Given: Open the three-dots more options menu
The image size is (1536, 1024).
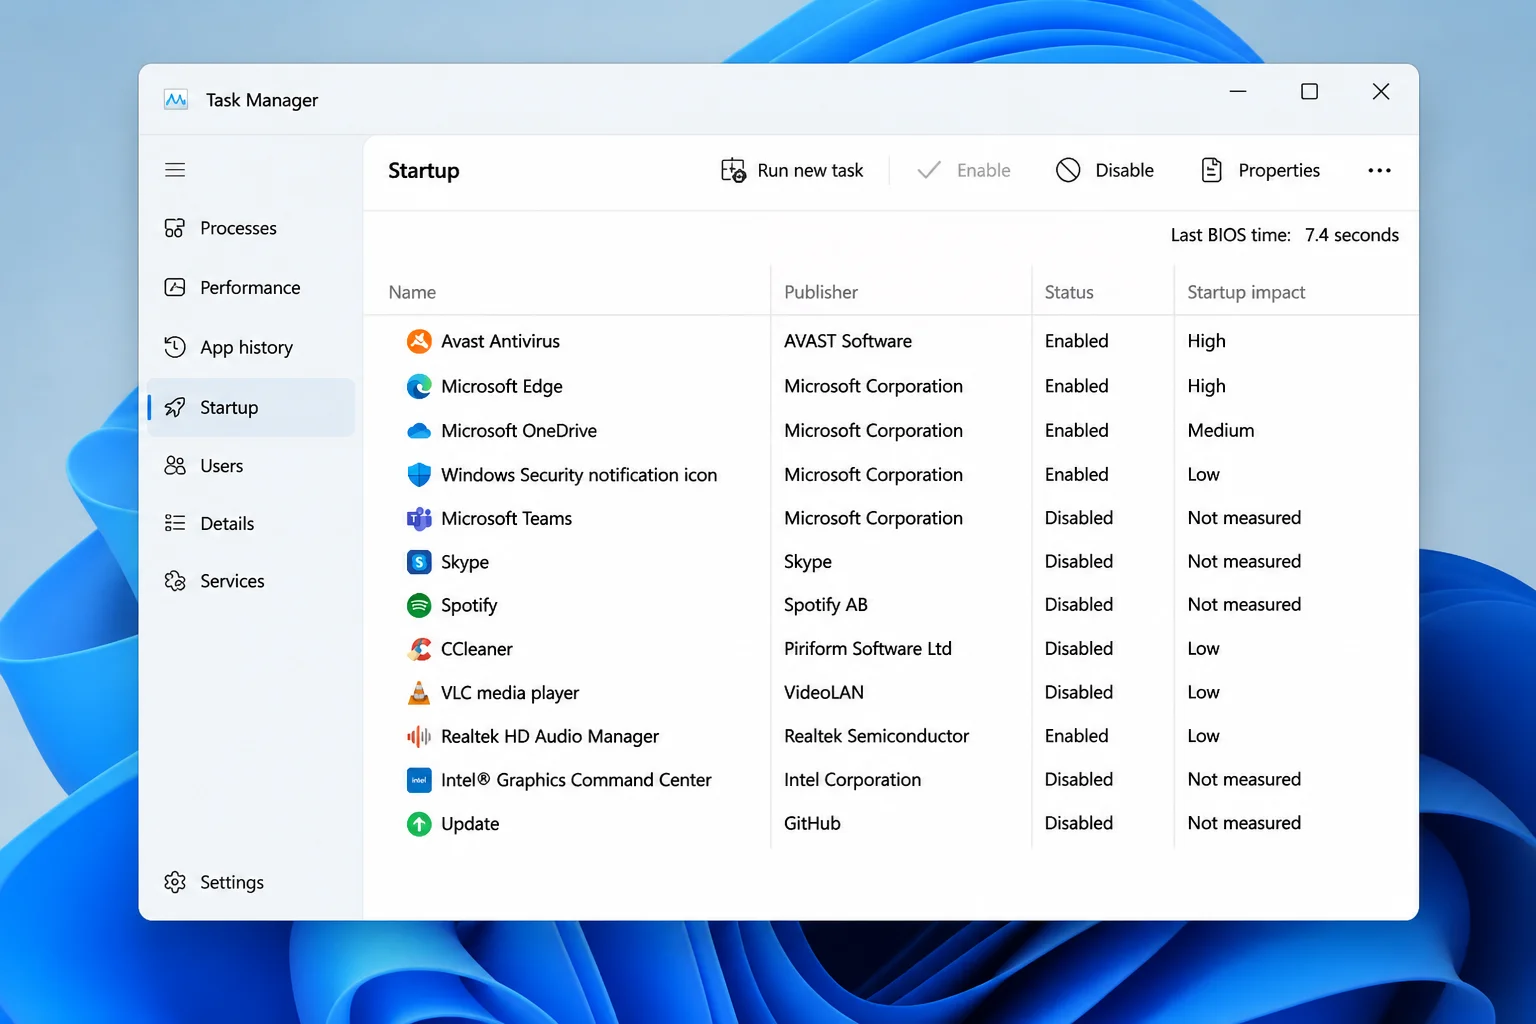Looking at the screenshot, I should 1379,170.
